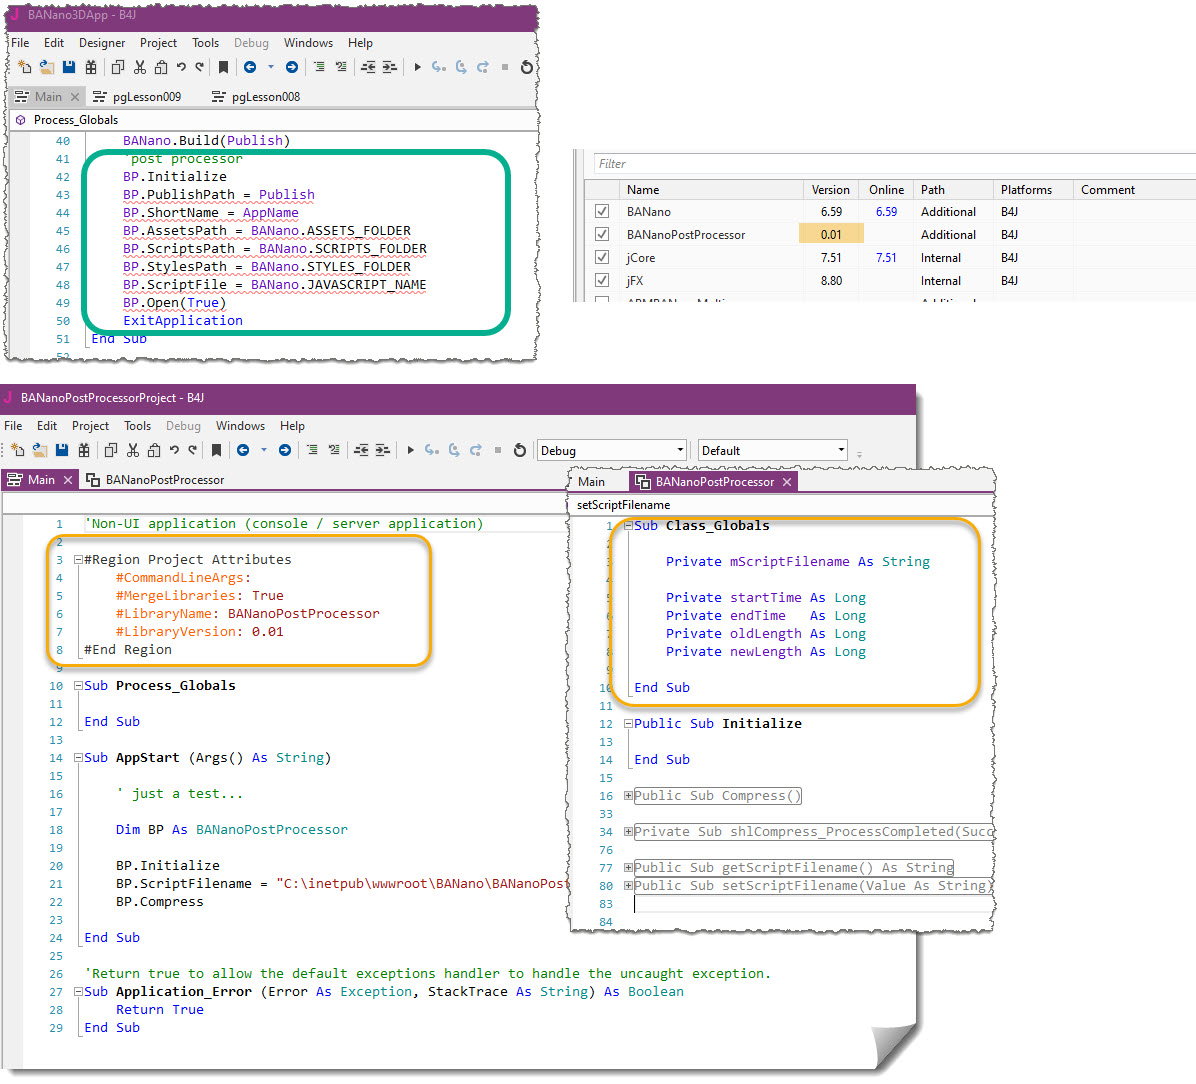1196x1084 pixels.
Task: Redo in BANanoPostProcessorProject toolbar
Action: 193,450
